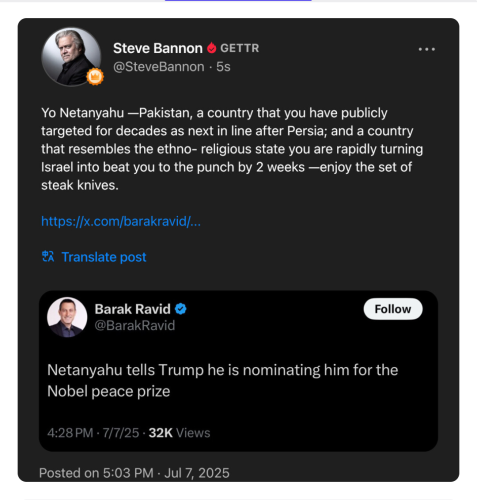Click the 4:28 PM 7/7/25 timestamp

coord(93,433)
